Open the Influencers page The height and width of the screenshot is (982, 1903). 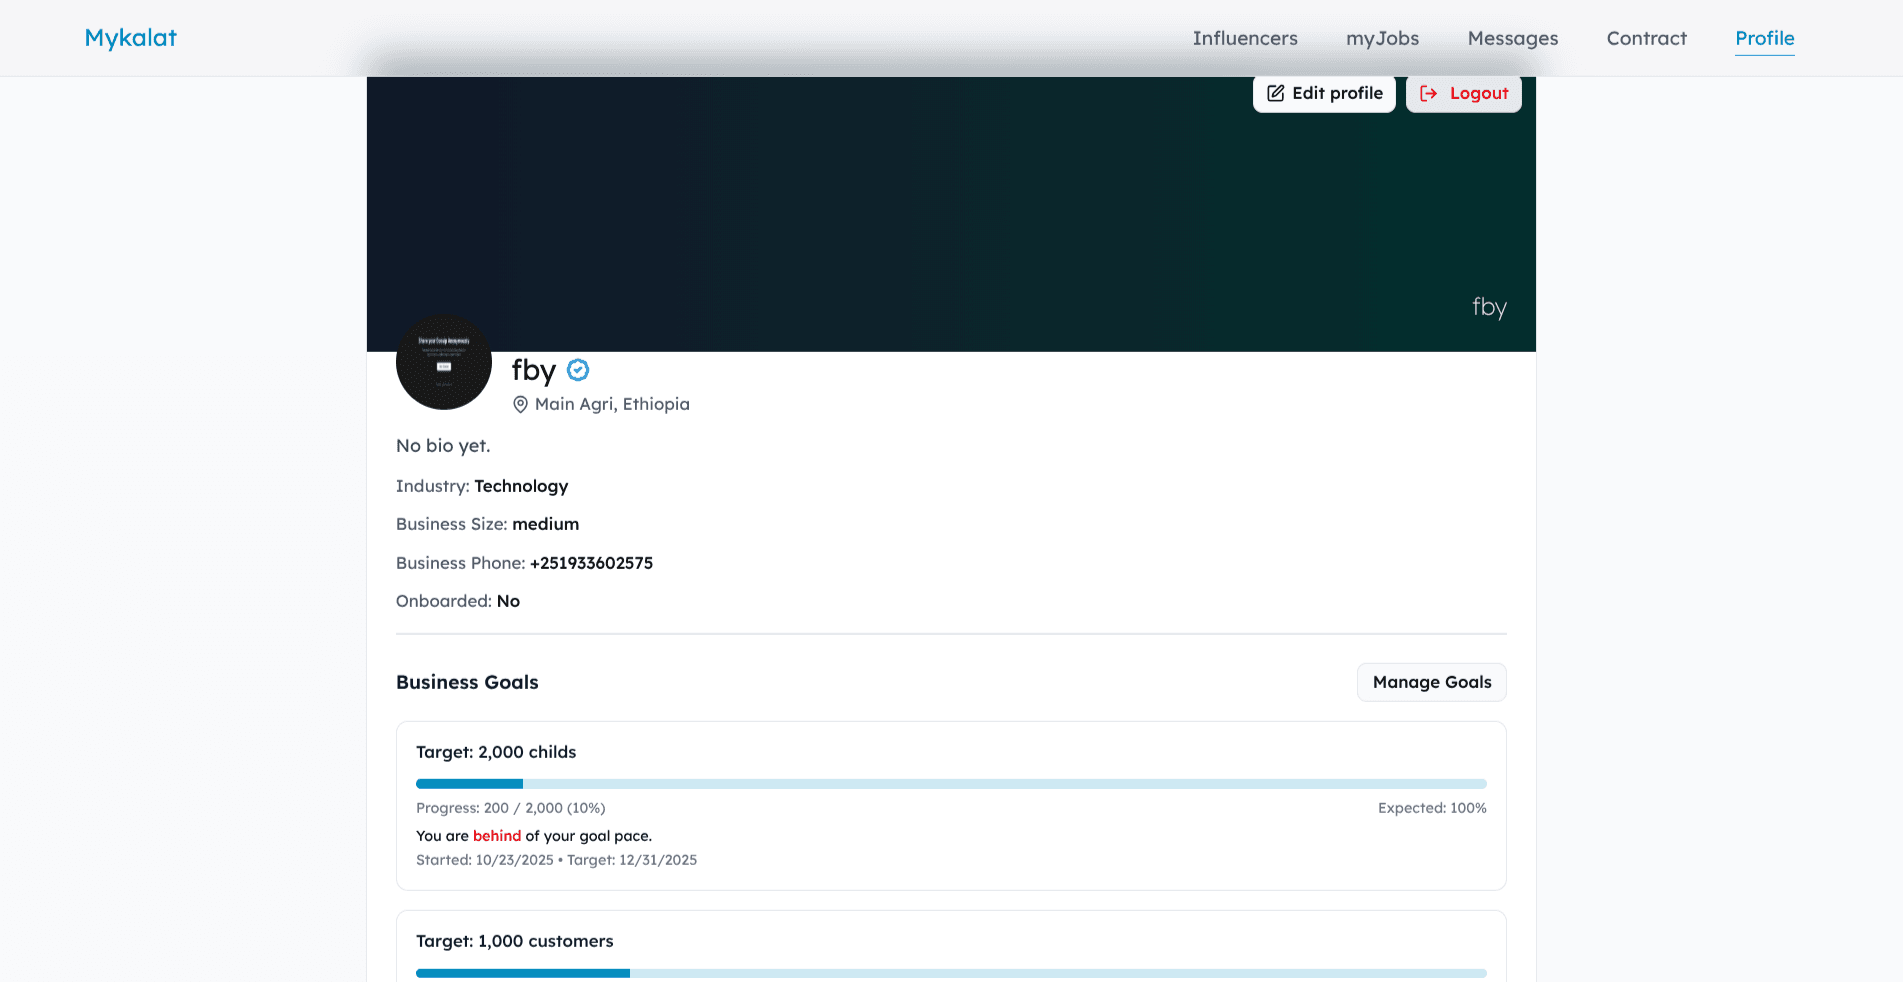[x=1244, y=38]
